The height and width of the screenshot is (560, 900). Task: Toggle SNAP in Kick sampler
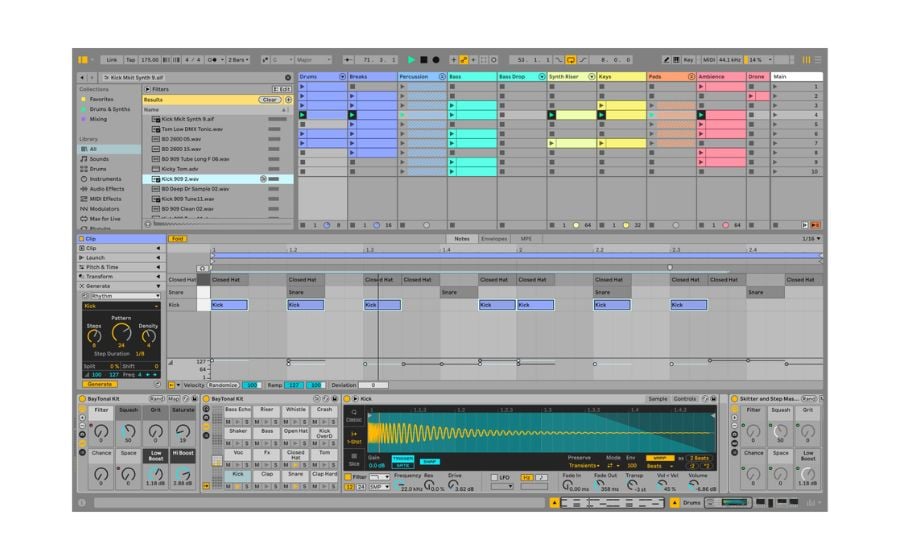click(429, 461)
